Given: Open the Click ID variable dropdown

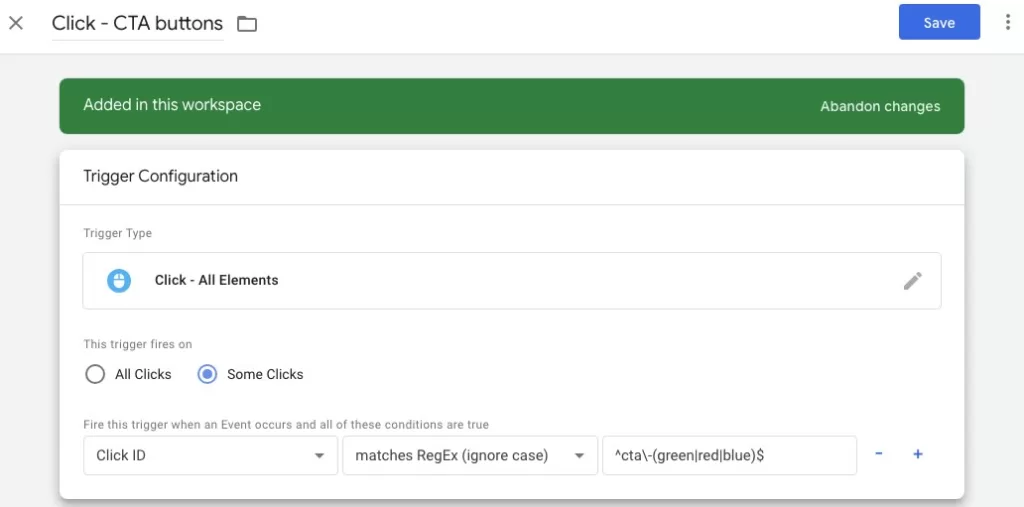Looking at the screenshot, I should [210, 455].
